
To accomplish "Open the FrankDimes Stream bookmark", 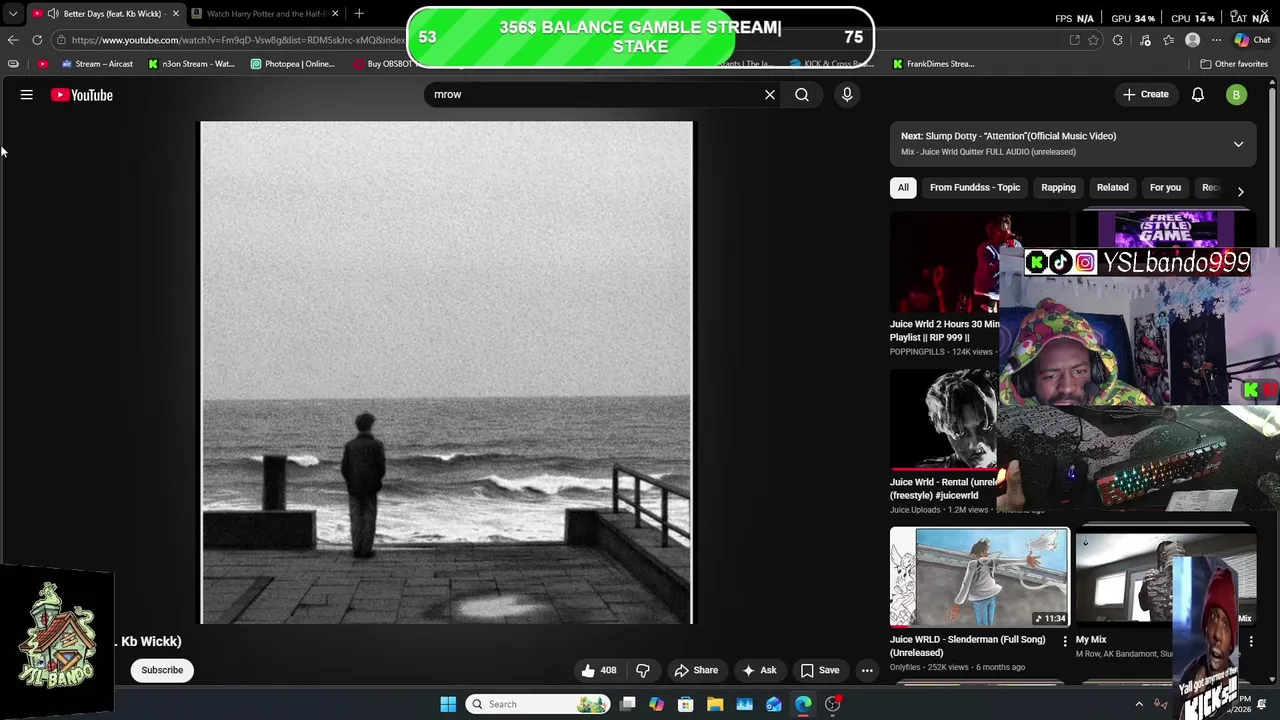I will point(933,64).
